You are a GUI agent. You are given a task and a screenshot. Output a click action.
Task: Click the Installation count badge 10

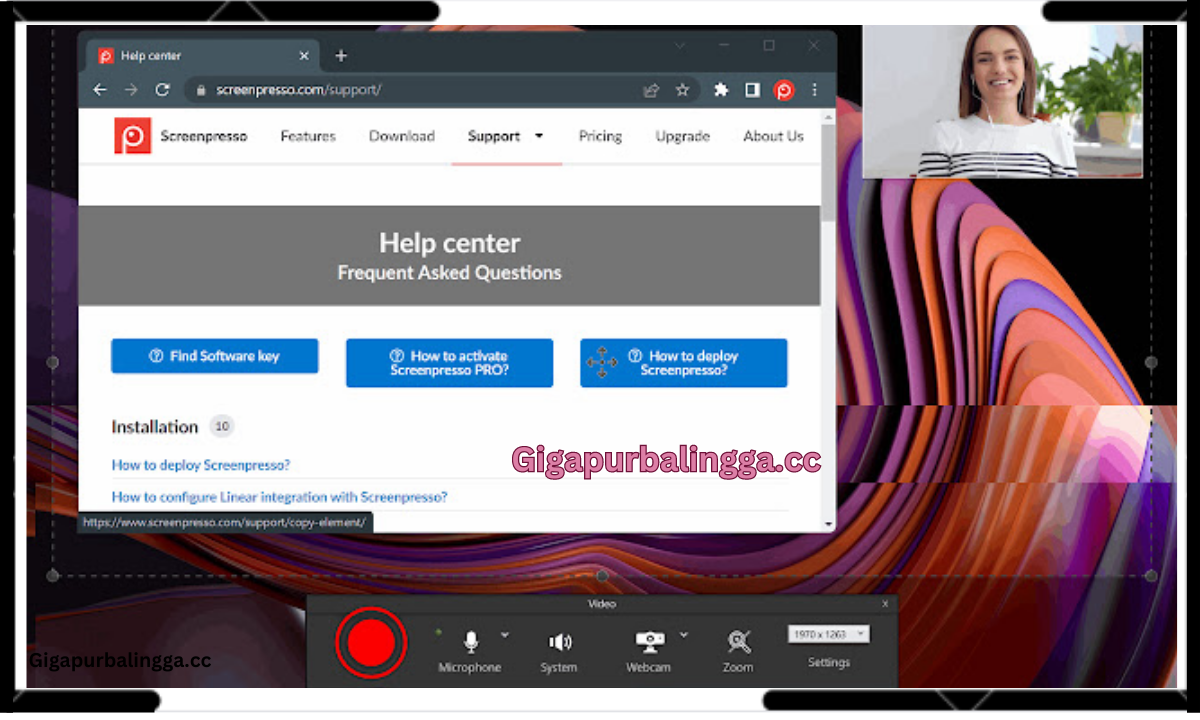222,427
